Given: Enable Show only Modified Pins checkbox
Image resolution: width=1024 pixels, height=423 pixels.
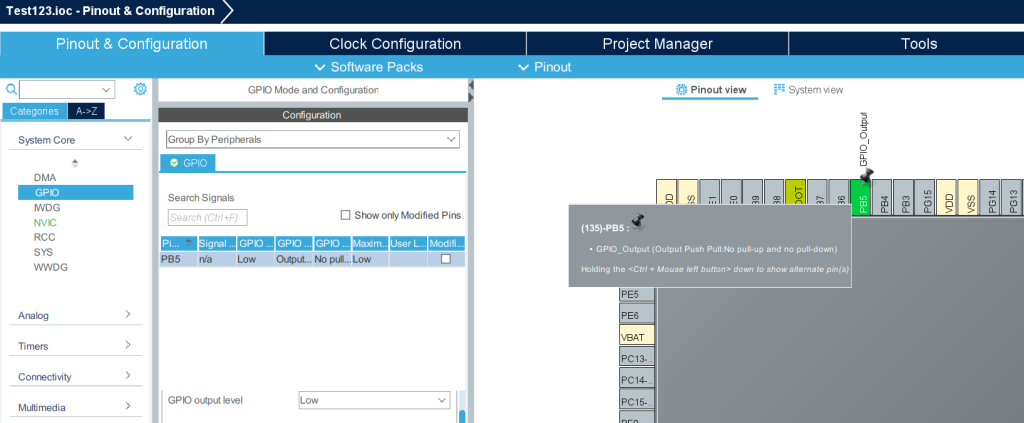Looking at the screenshot, I should pos(346,215).
